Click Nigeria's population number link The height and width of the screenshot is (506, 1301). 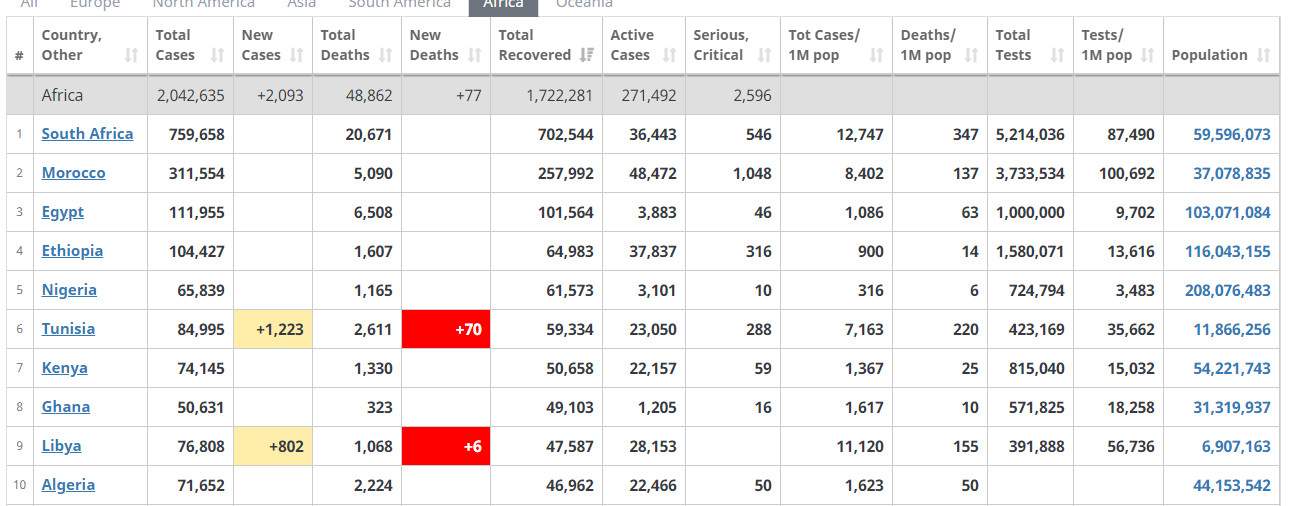pyautogui.click(x=1227, y=290)
